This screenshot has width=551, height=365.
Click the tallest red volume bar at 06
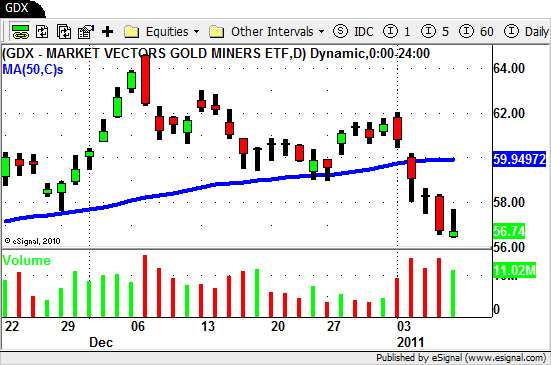click(x=145, y=286)
